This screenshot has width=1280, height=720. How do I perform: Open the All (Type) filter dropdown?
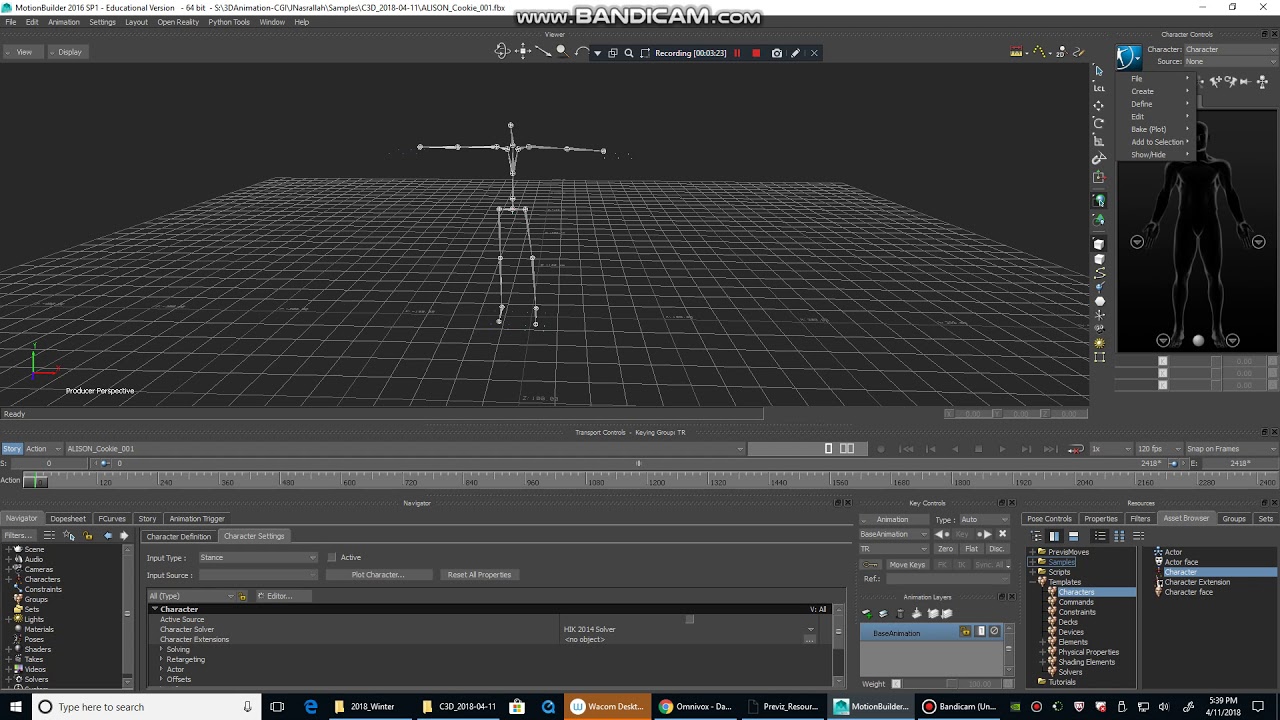[x=190, y=596]
